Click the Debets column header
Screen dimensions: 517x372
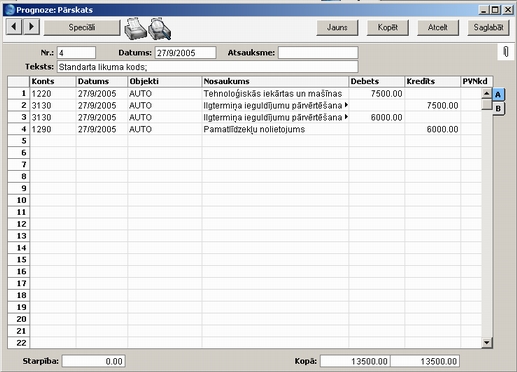point(376,81)
